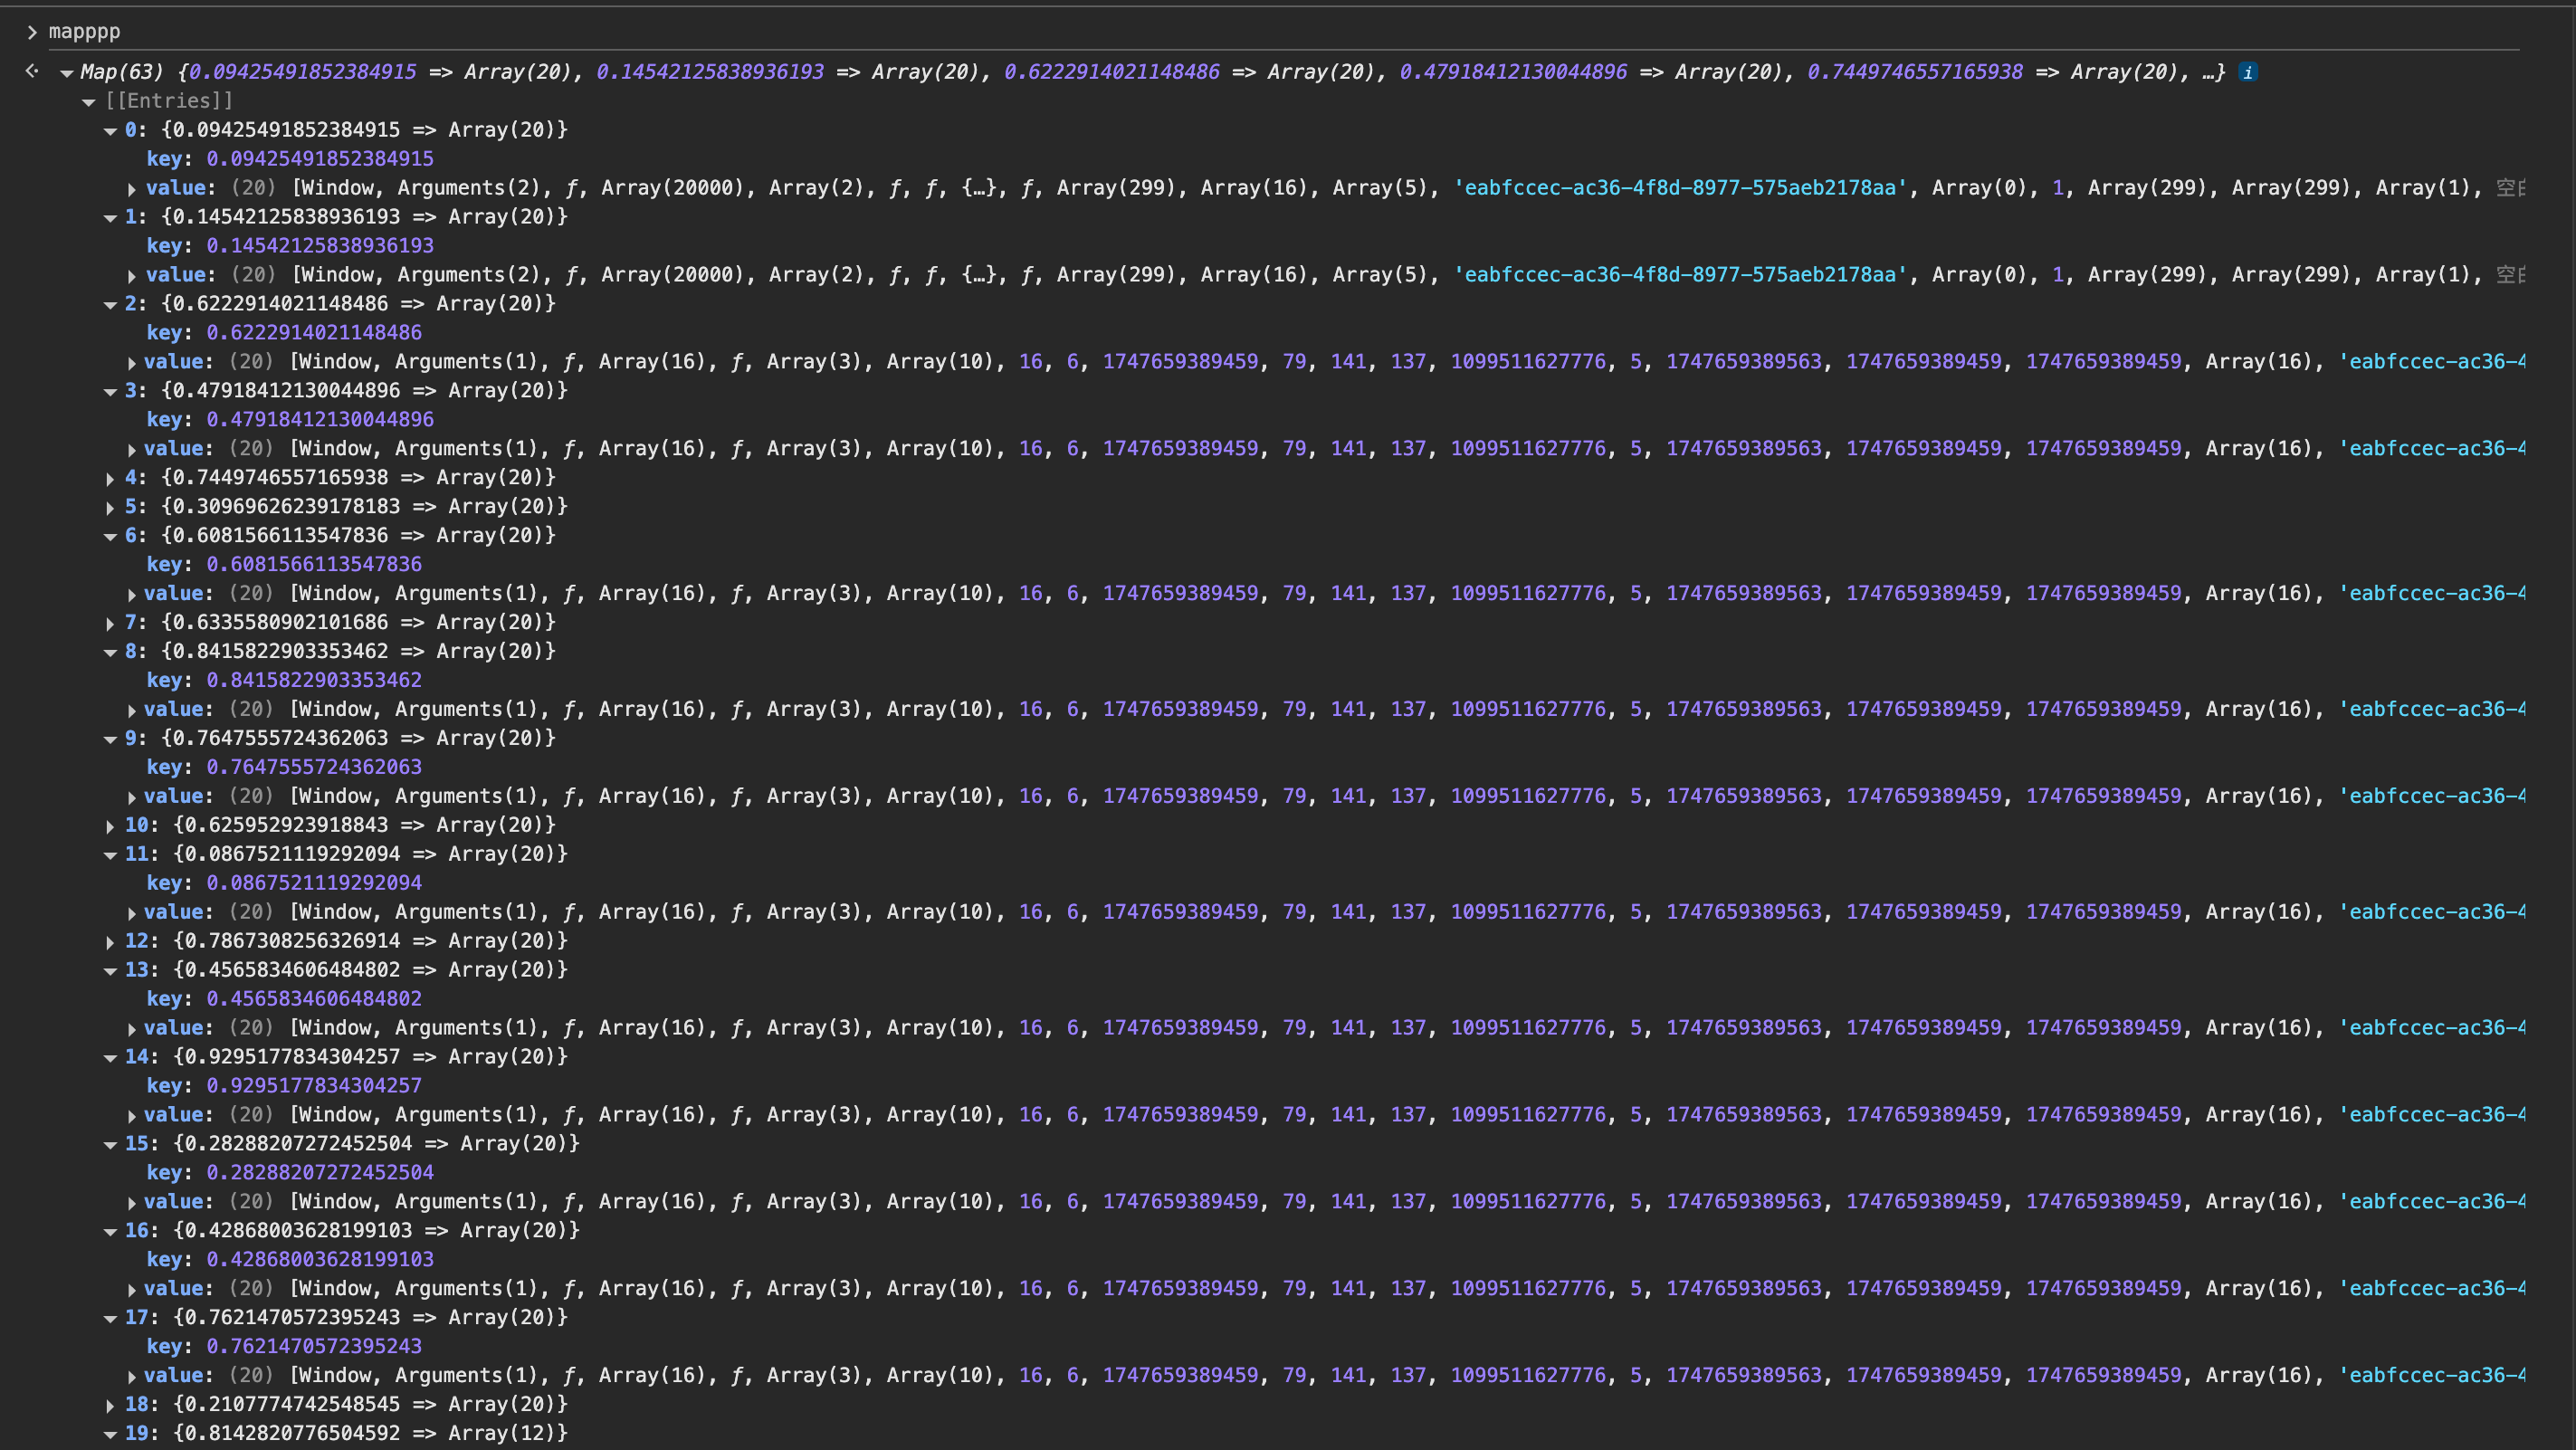Collapse entry 13 with key 0.4565834606484802

(x=111, y=971)
